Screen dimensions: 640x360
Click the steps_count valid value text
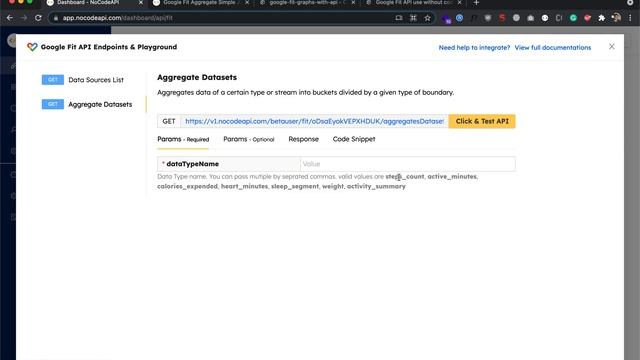click(x=405, y=176)
